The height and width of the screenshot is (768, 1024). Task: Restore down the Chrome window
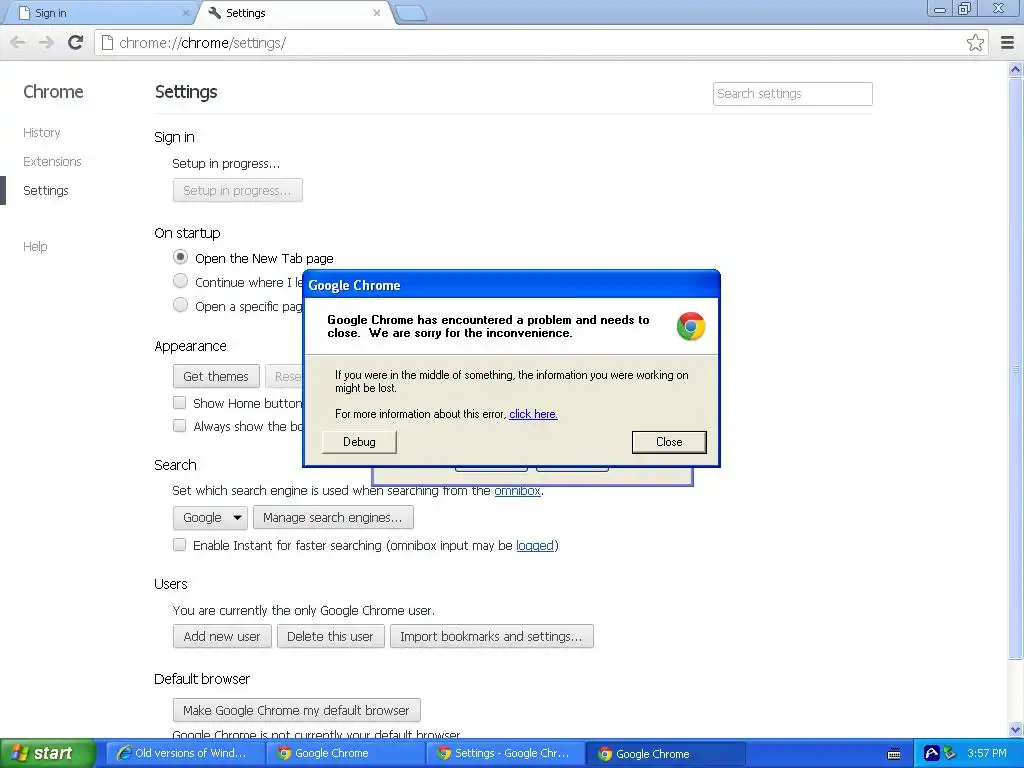click(965, 8)
